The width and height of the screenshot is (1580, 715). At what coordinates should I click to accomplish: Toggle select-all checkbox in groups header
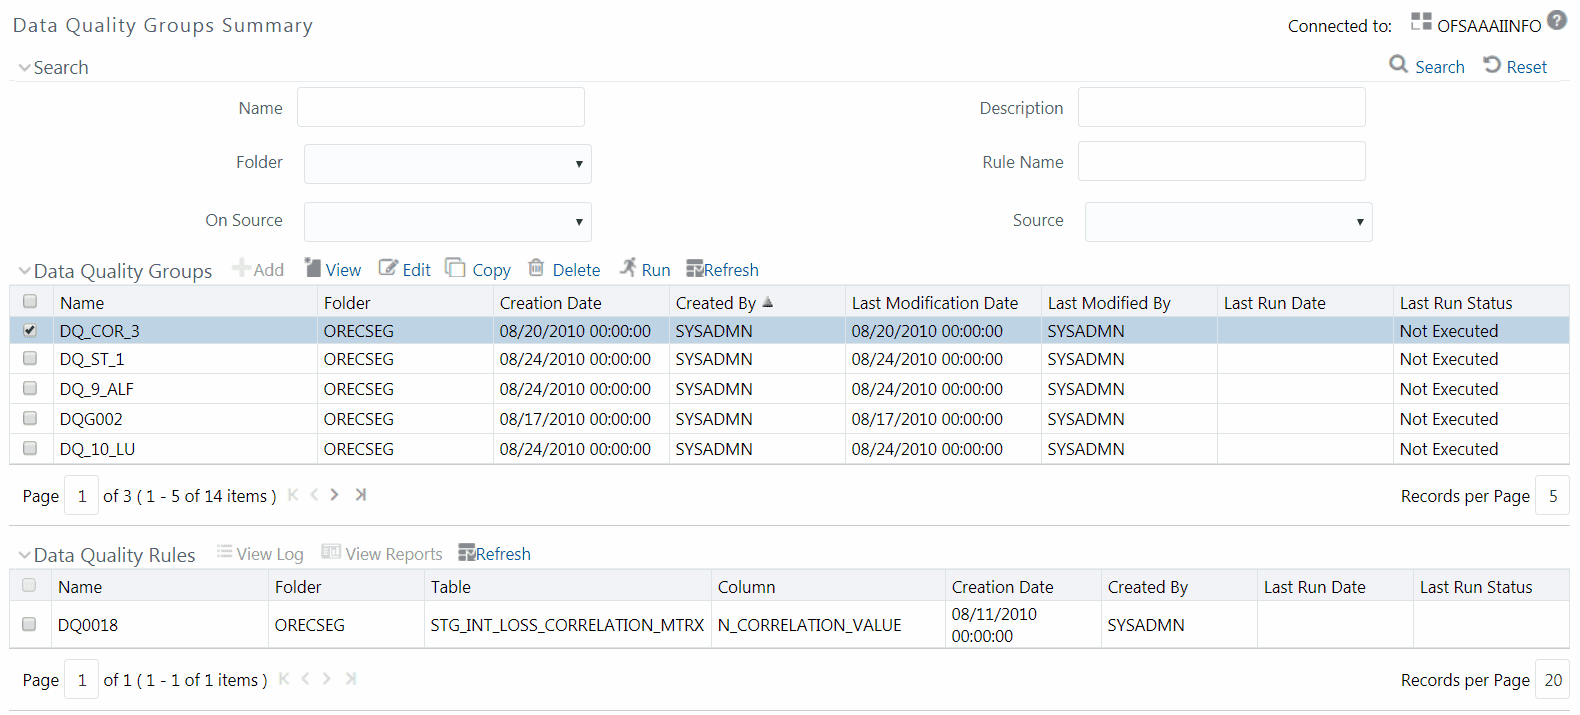click(30, 301)
